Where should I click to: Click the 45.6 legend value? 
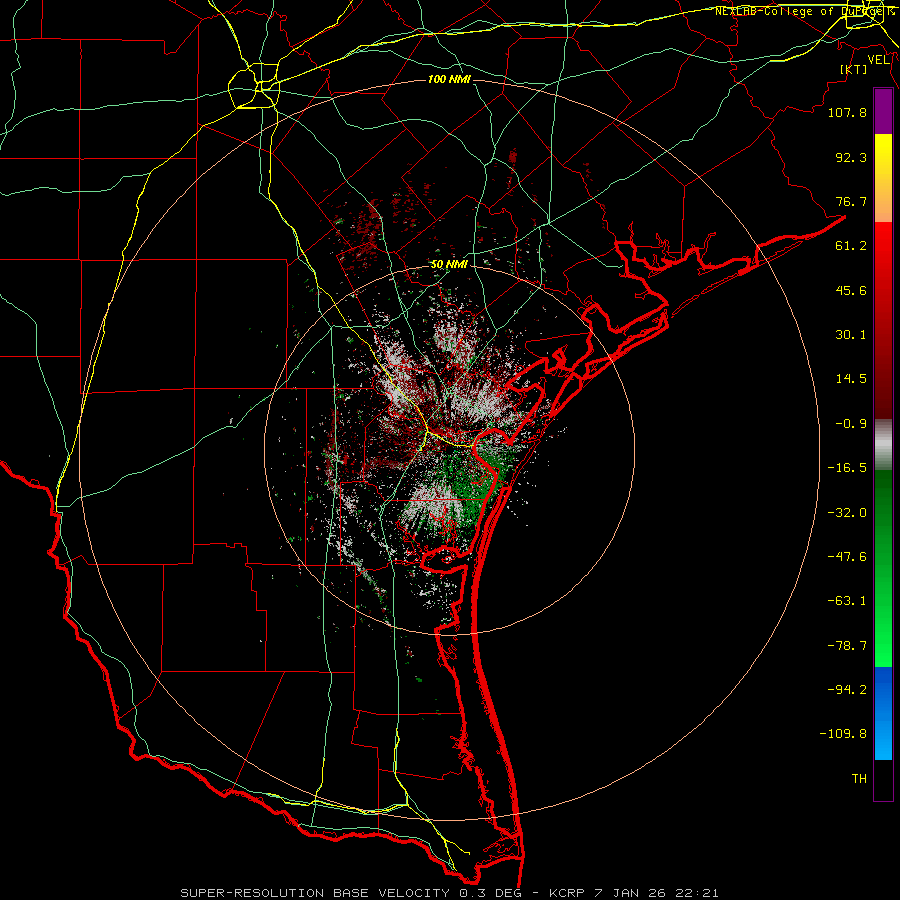pos(851,290)
